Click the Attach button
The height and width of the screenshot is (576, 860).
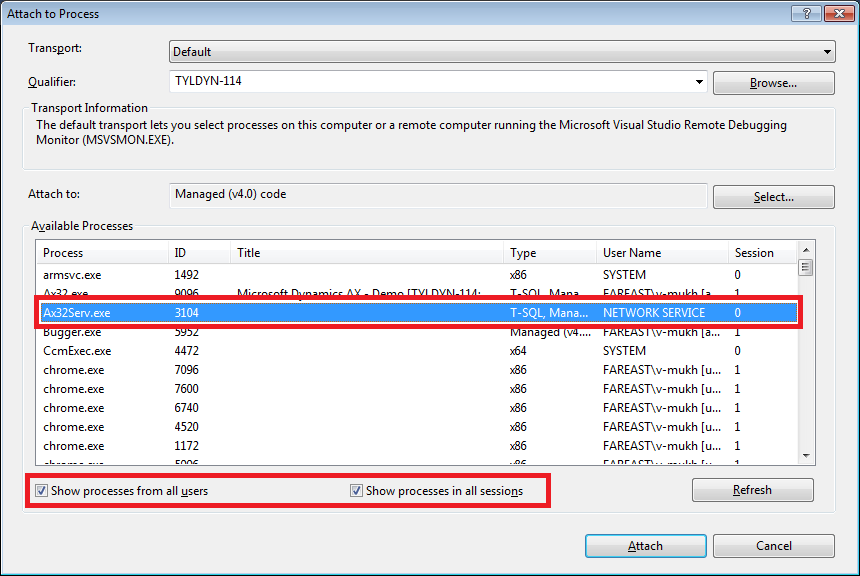645,546
